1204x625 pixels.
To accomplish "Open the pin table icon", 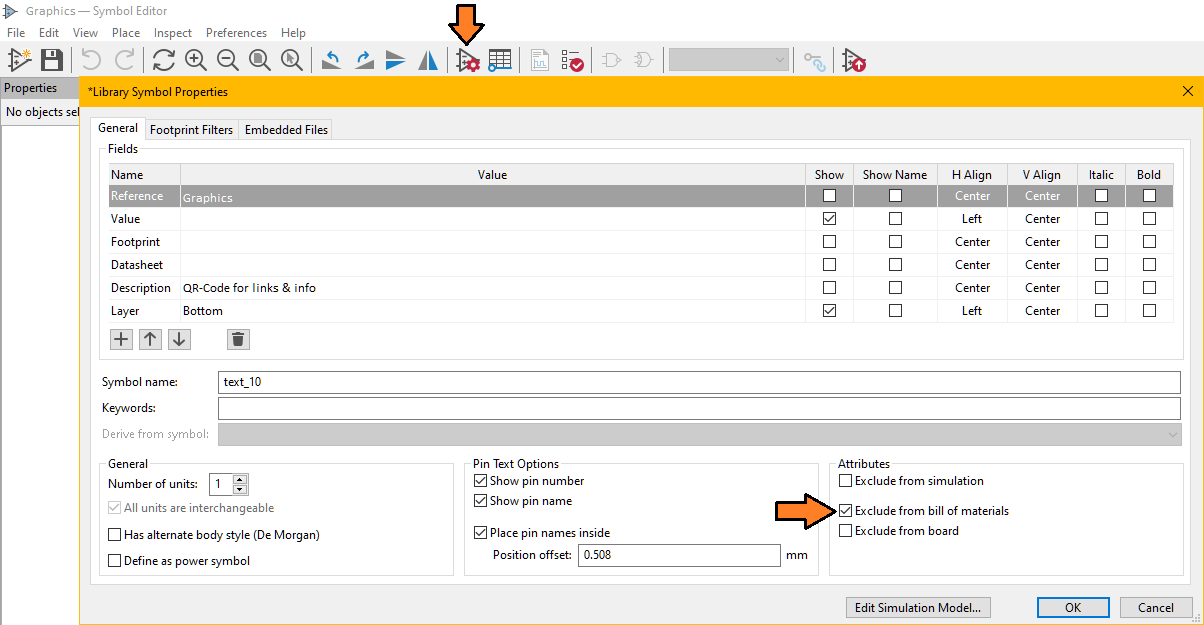I will (500, 60).
